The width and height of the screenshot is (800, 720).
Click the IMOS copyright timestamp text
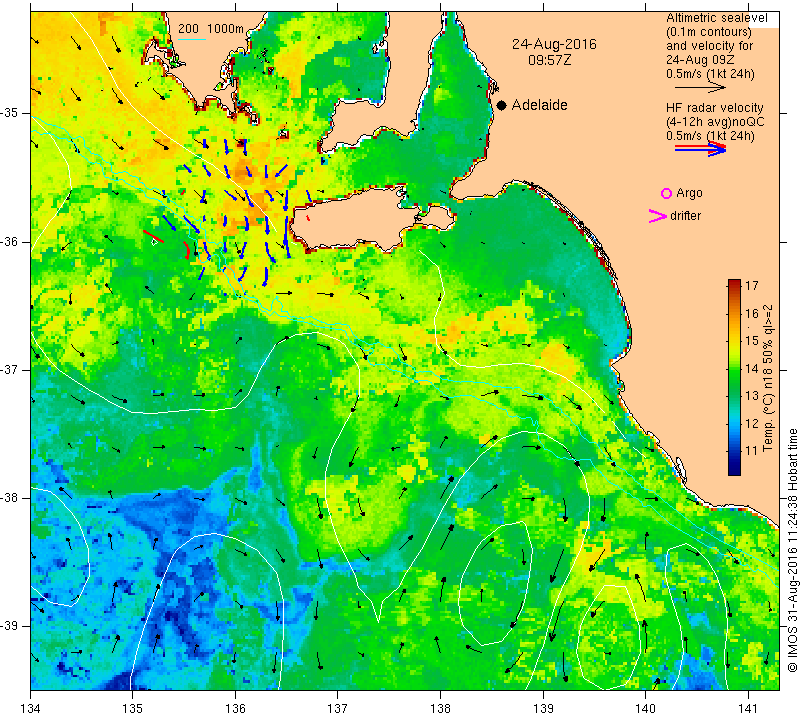coord(792,550)
